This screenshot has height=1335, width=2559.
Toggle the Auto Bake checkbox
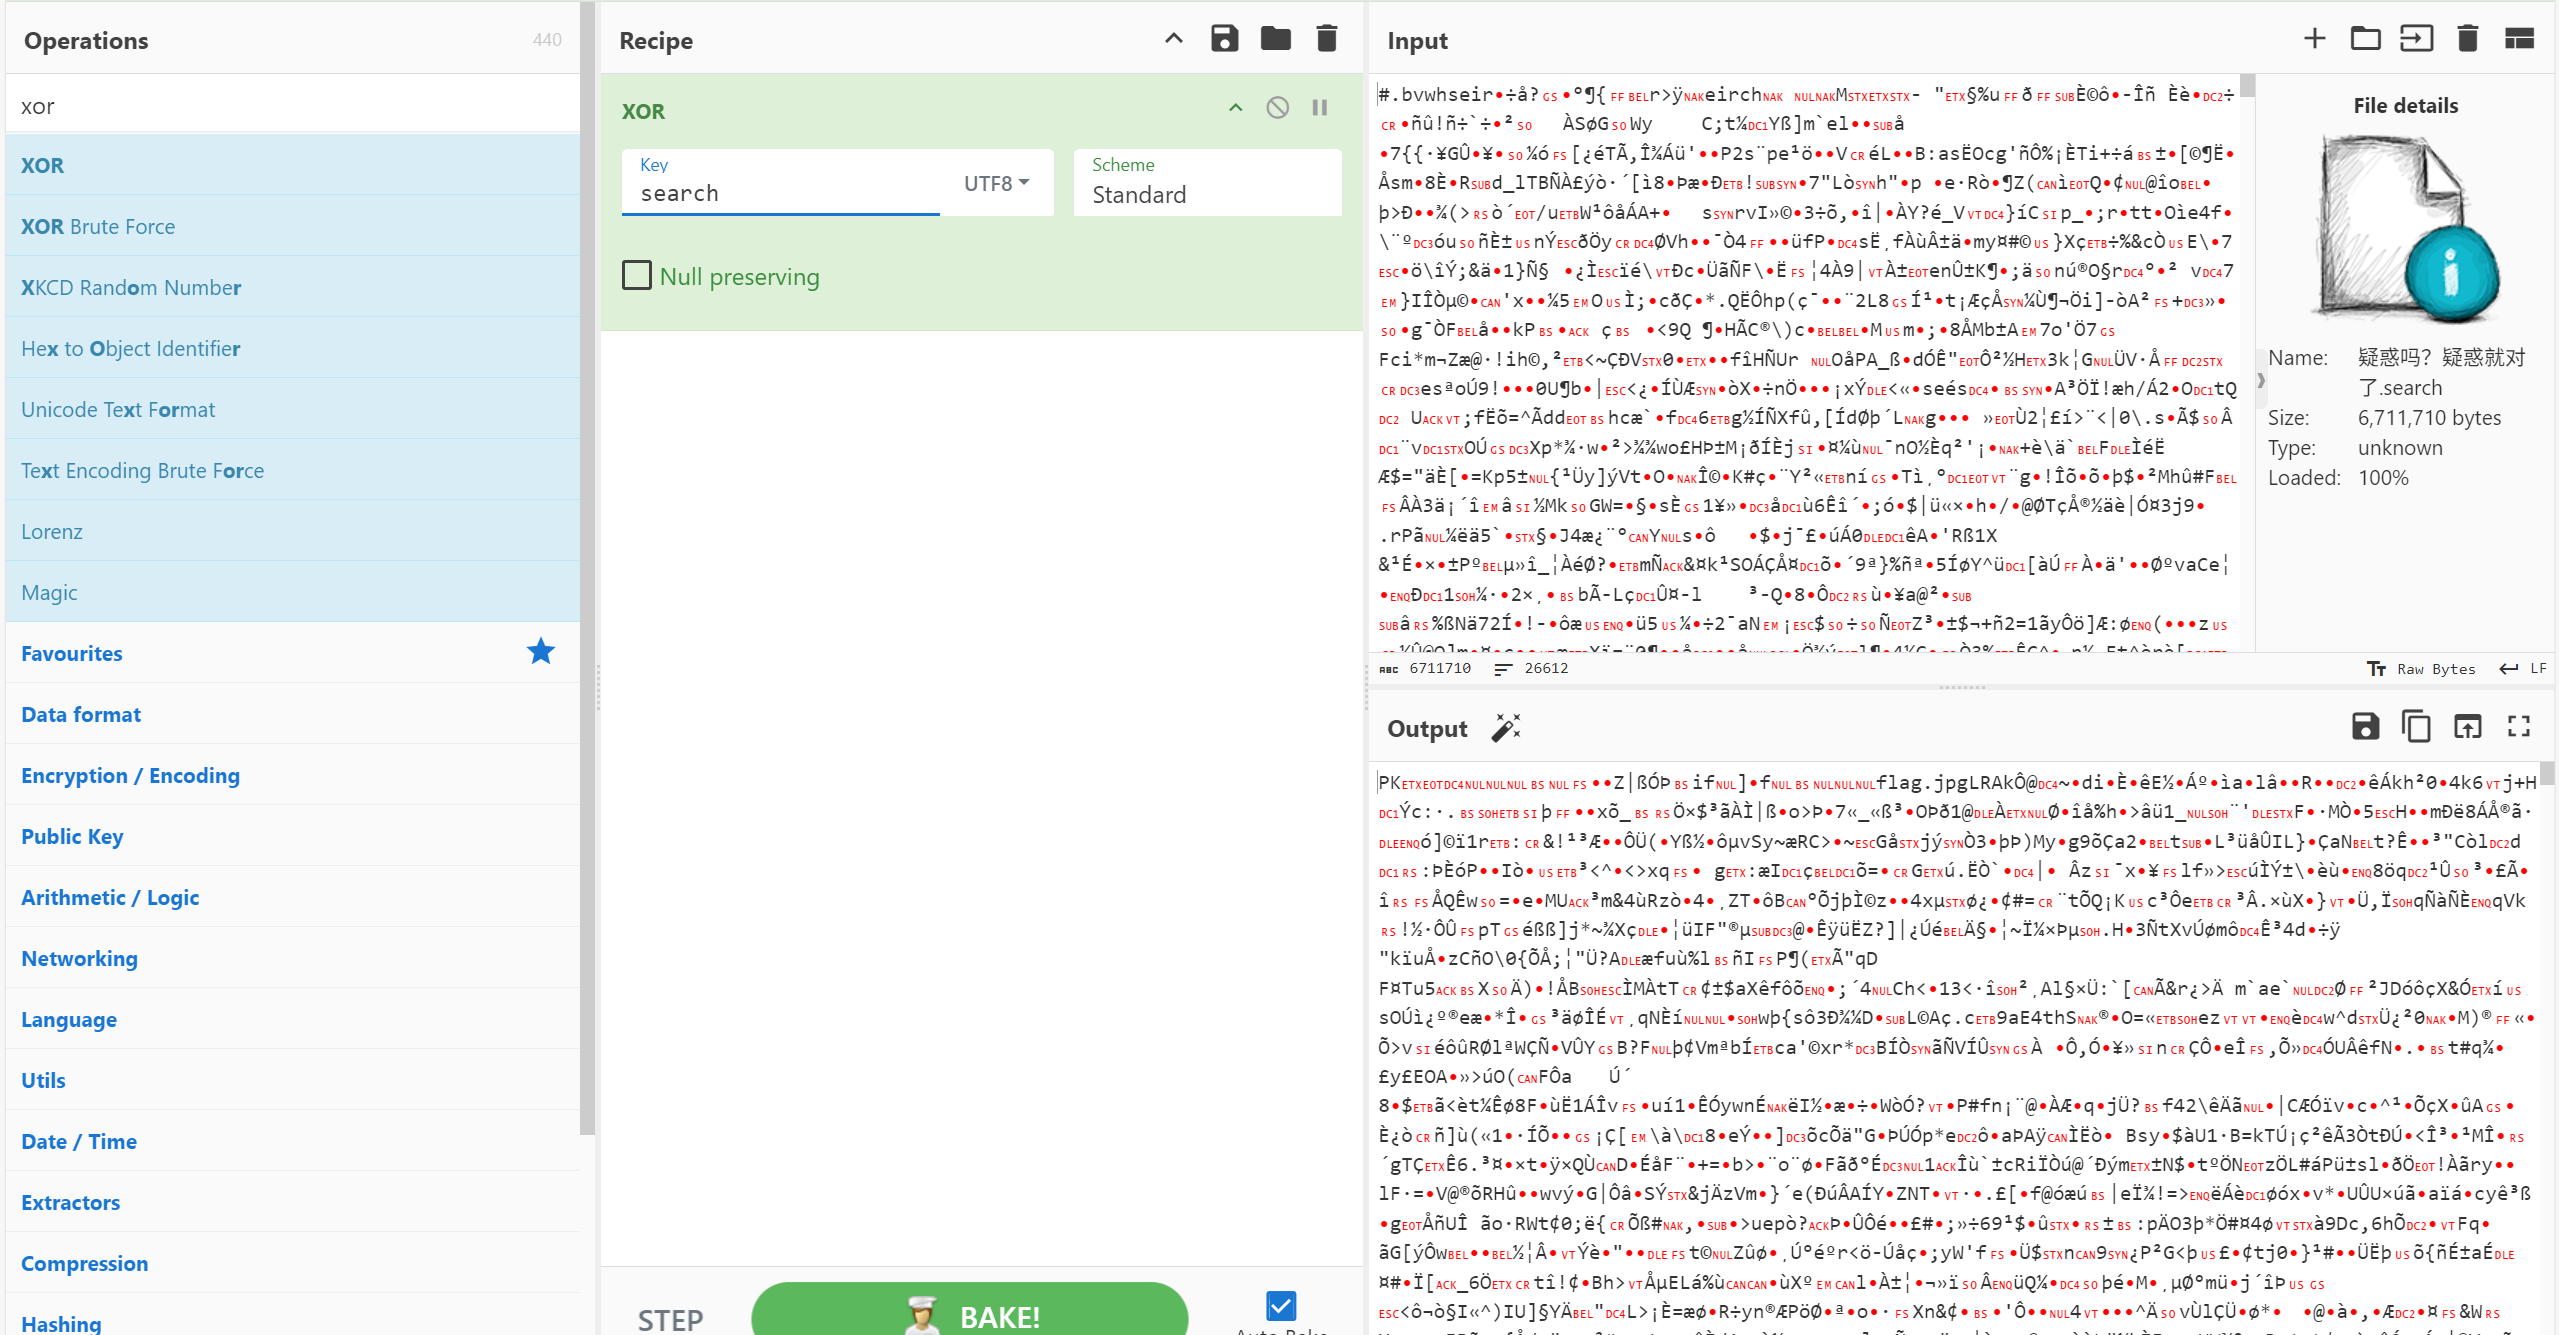1281,1306
